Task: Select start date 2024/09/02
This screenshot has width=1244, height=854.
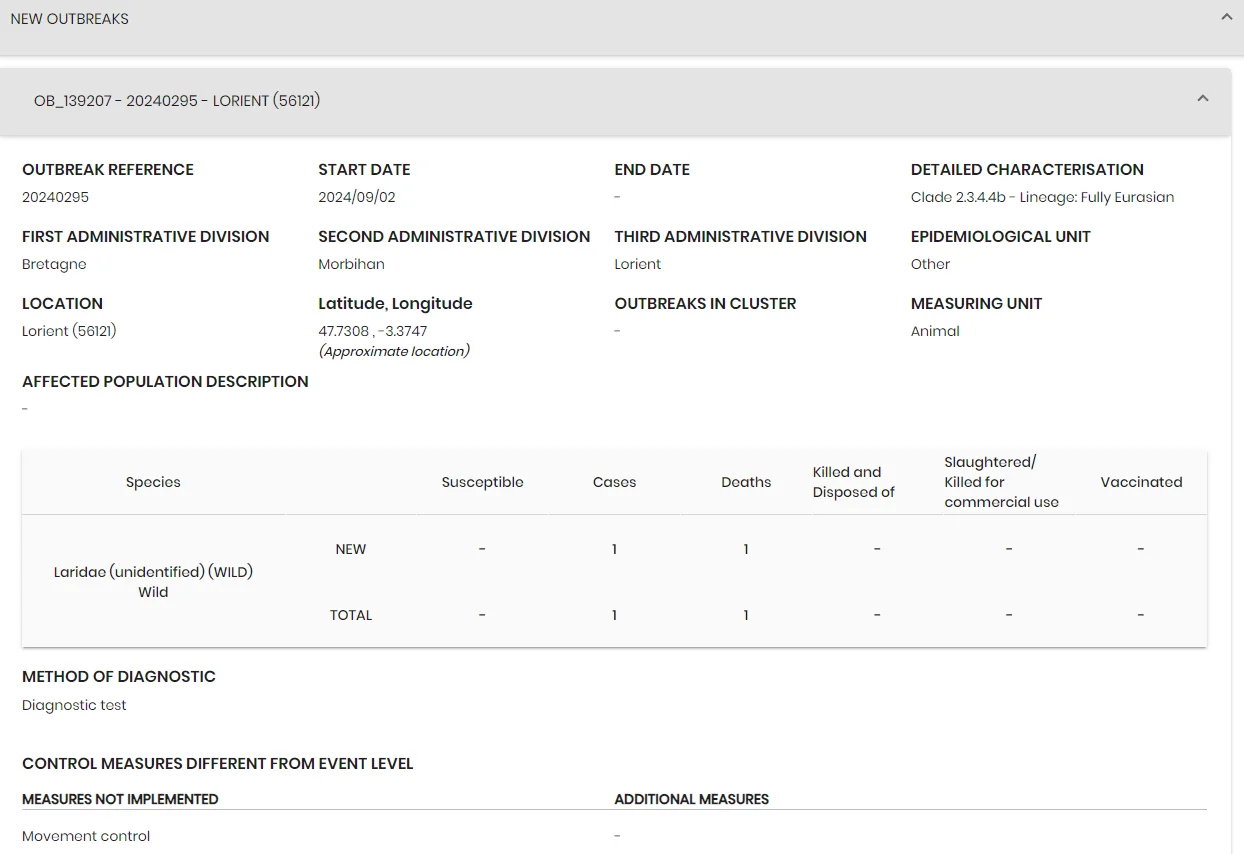Action: click(357, 197)
